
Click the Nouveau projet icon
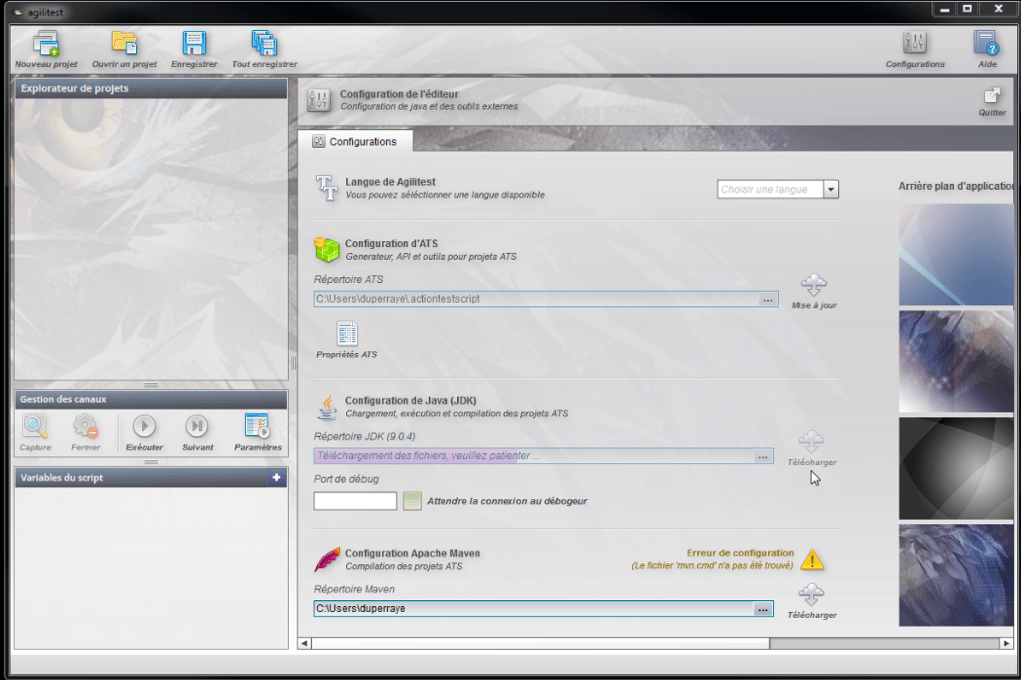pos(45,44)
